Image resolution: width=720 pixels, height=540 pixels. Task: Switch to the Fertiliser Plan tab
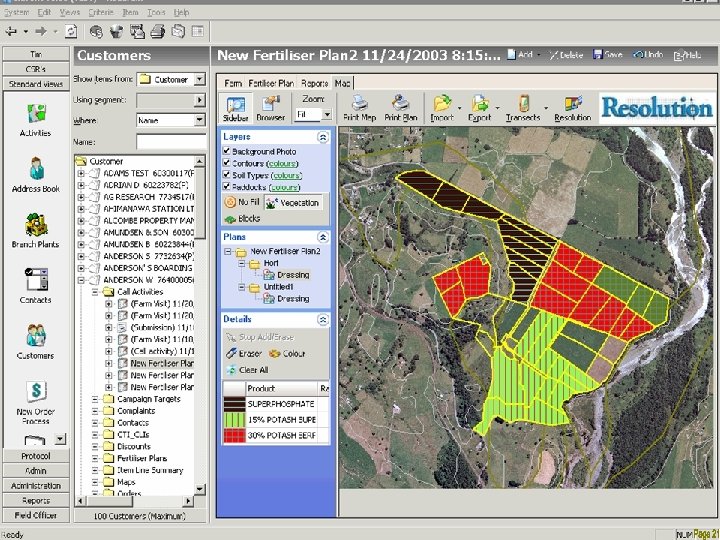[271, 83]
